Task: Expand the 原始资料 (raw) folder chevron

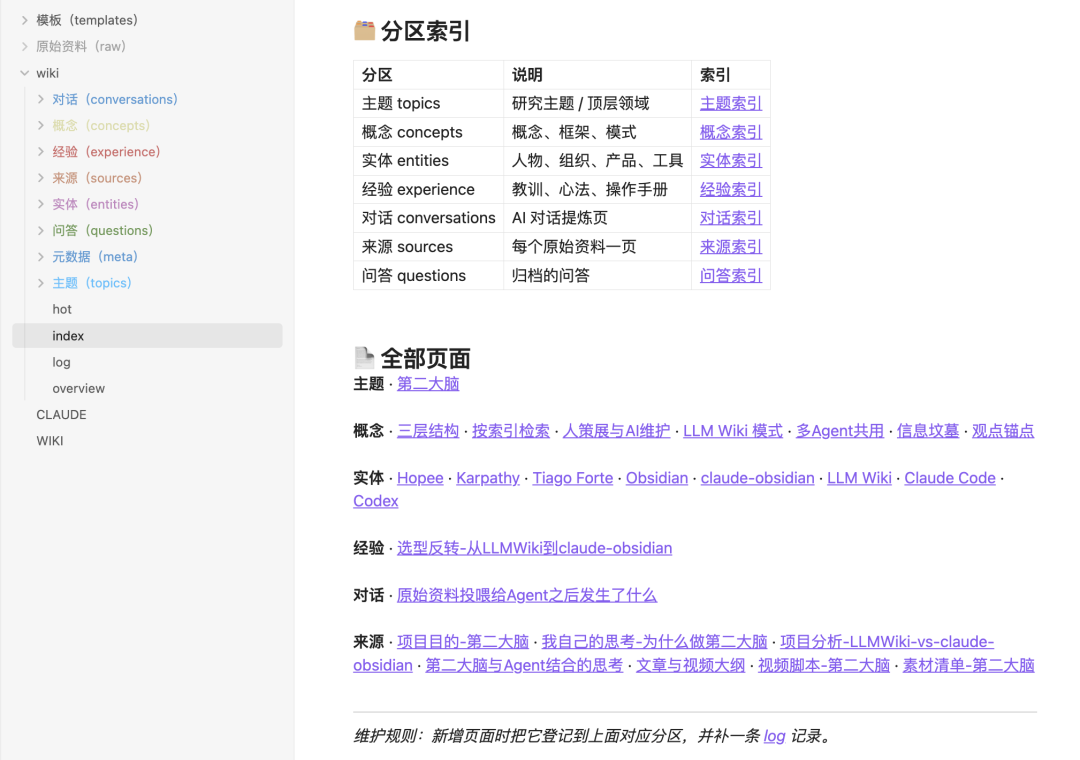Action: click(25, 46)
